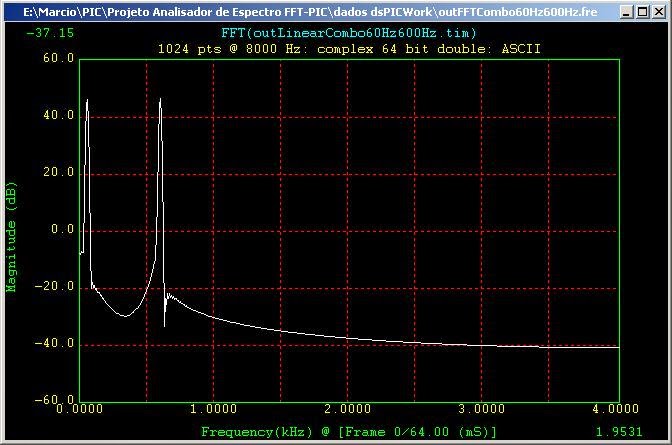
Task: Click the window title bar path text
Action: [x=310, y=12]
